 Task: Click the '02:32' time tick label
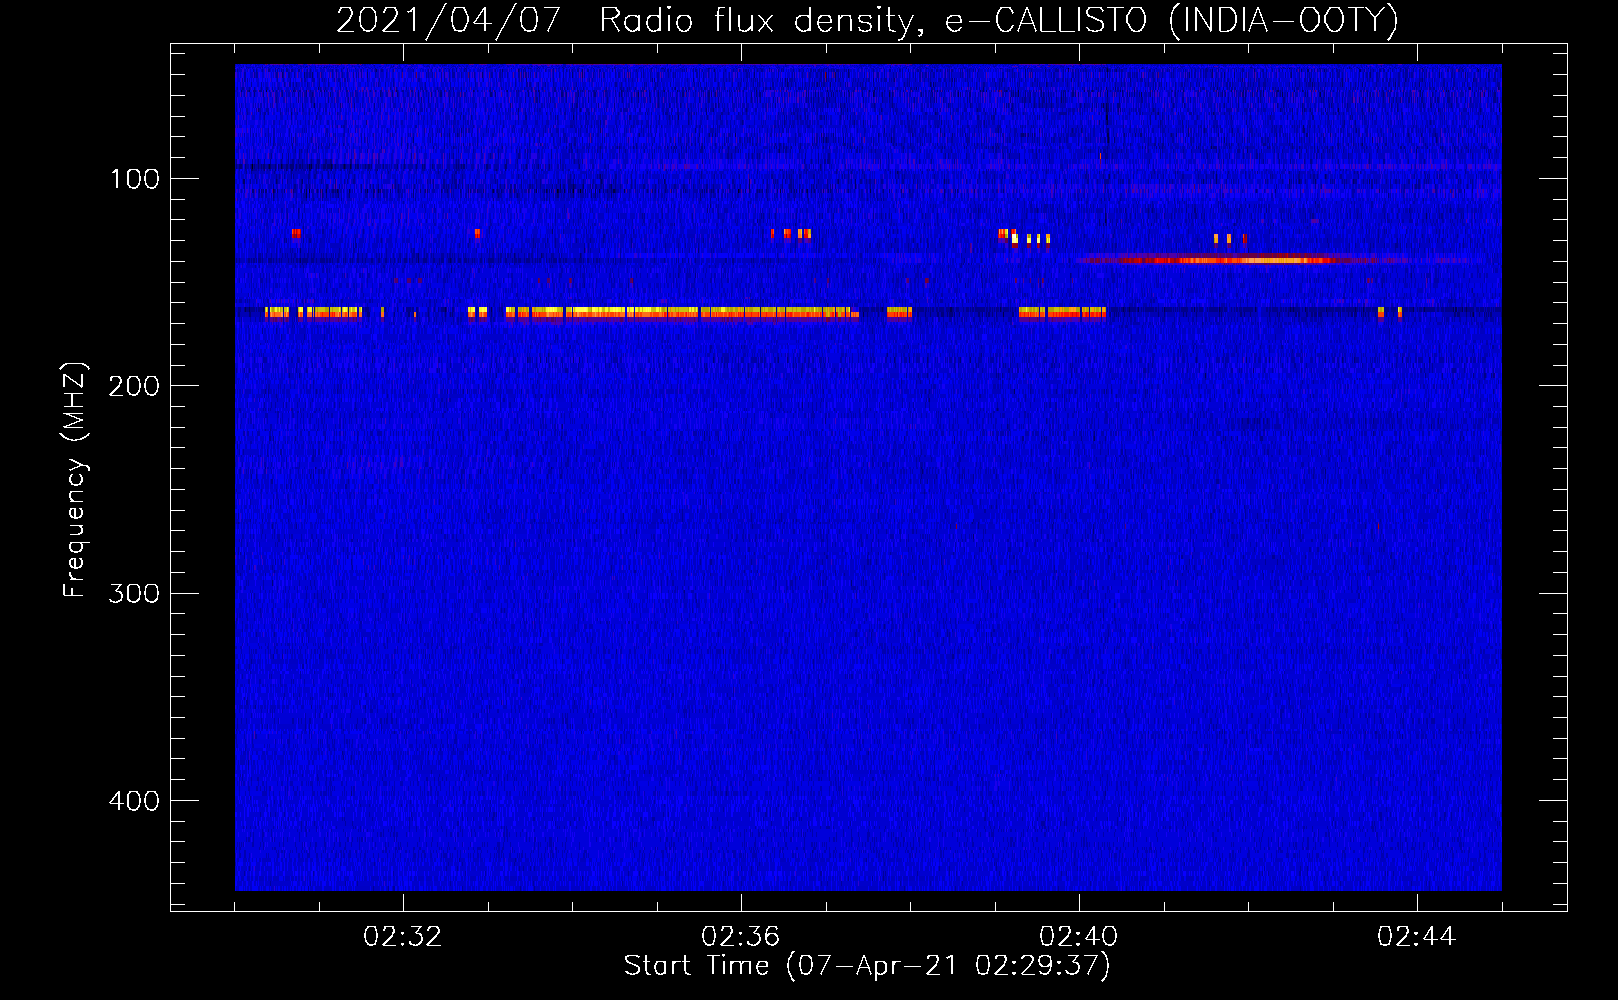point(403,937)
